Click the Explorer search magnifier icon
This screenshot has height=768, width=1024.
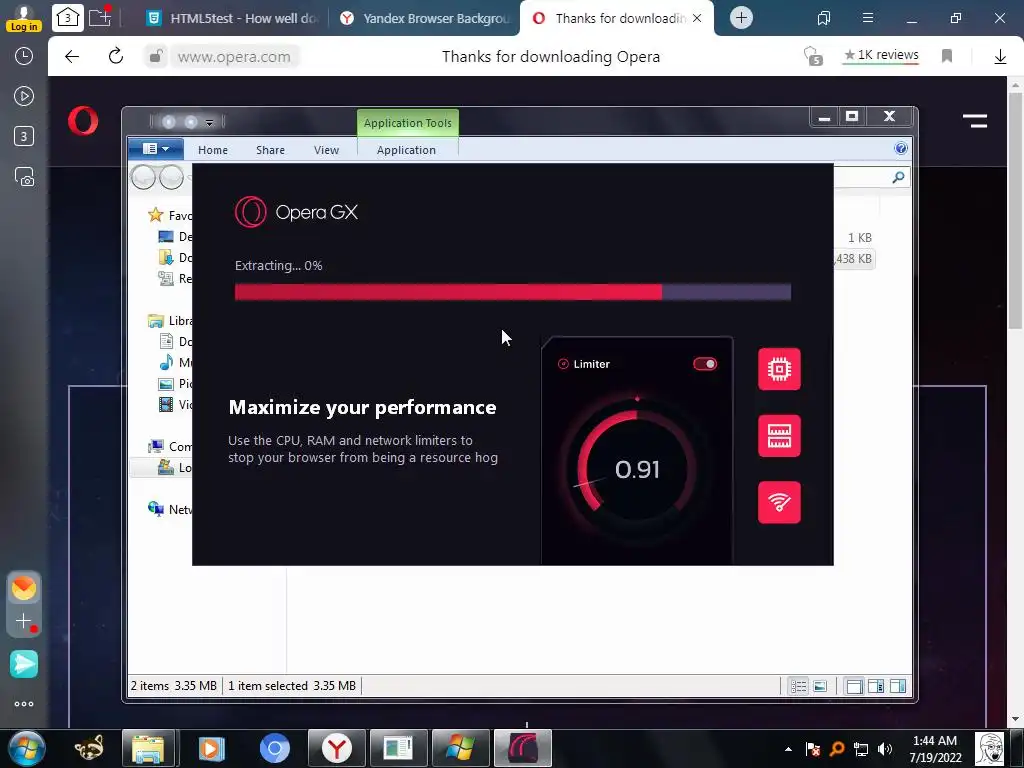point(899,177)
